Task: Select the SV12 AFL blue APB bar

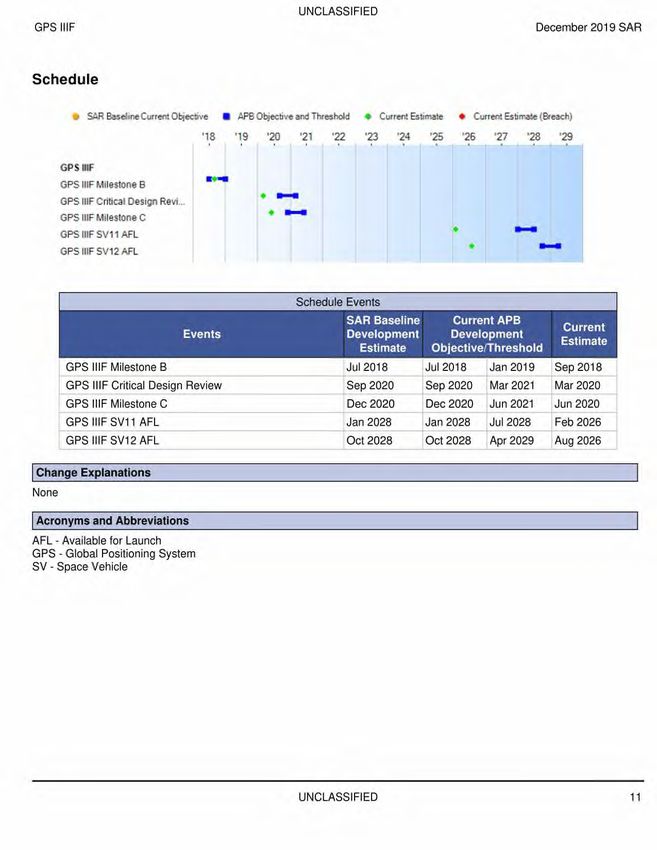Action: [550, 246]
